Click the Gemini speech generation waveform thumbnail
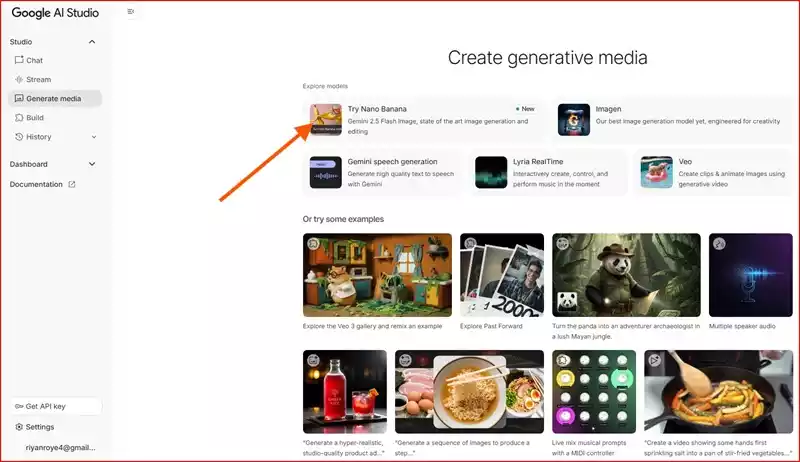This screenshot has height=462, width=800. click(326, 172)
